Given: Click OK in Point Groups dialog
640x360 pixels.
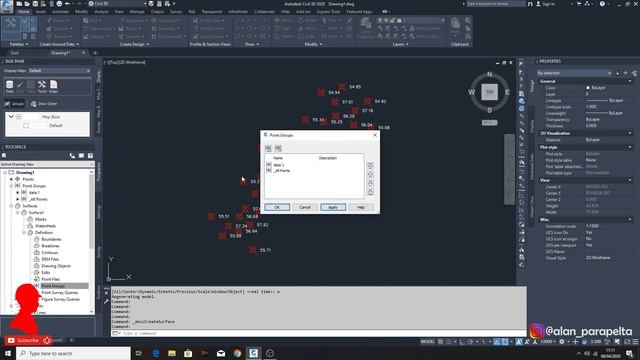Looking at the screenshot, I should (277, 207).
